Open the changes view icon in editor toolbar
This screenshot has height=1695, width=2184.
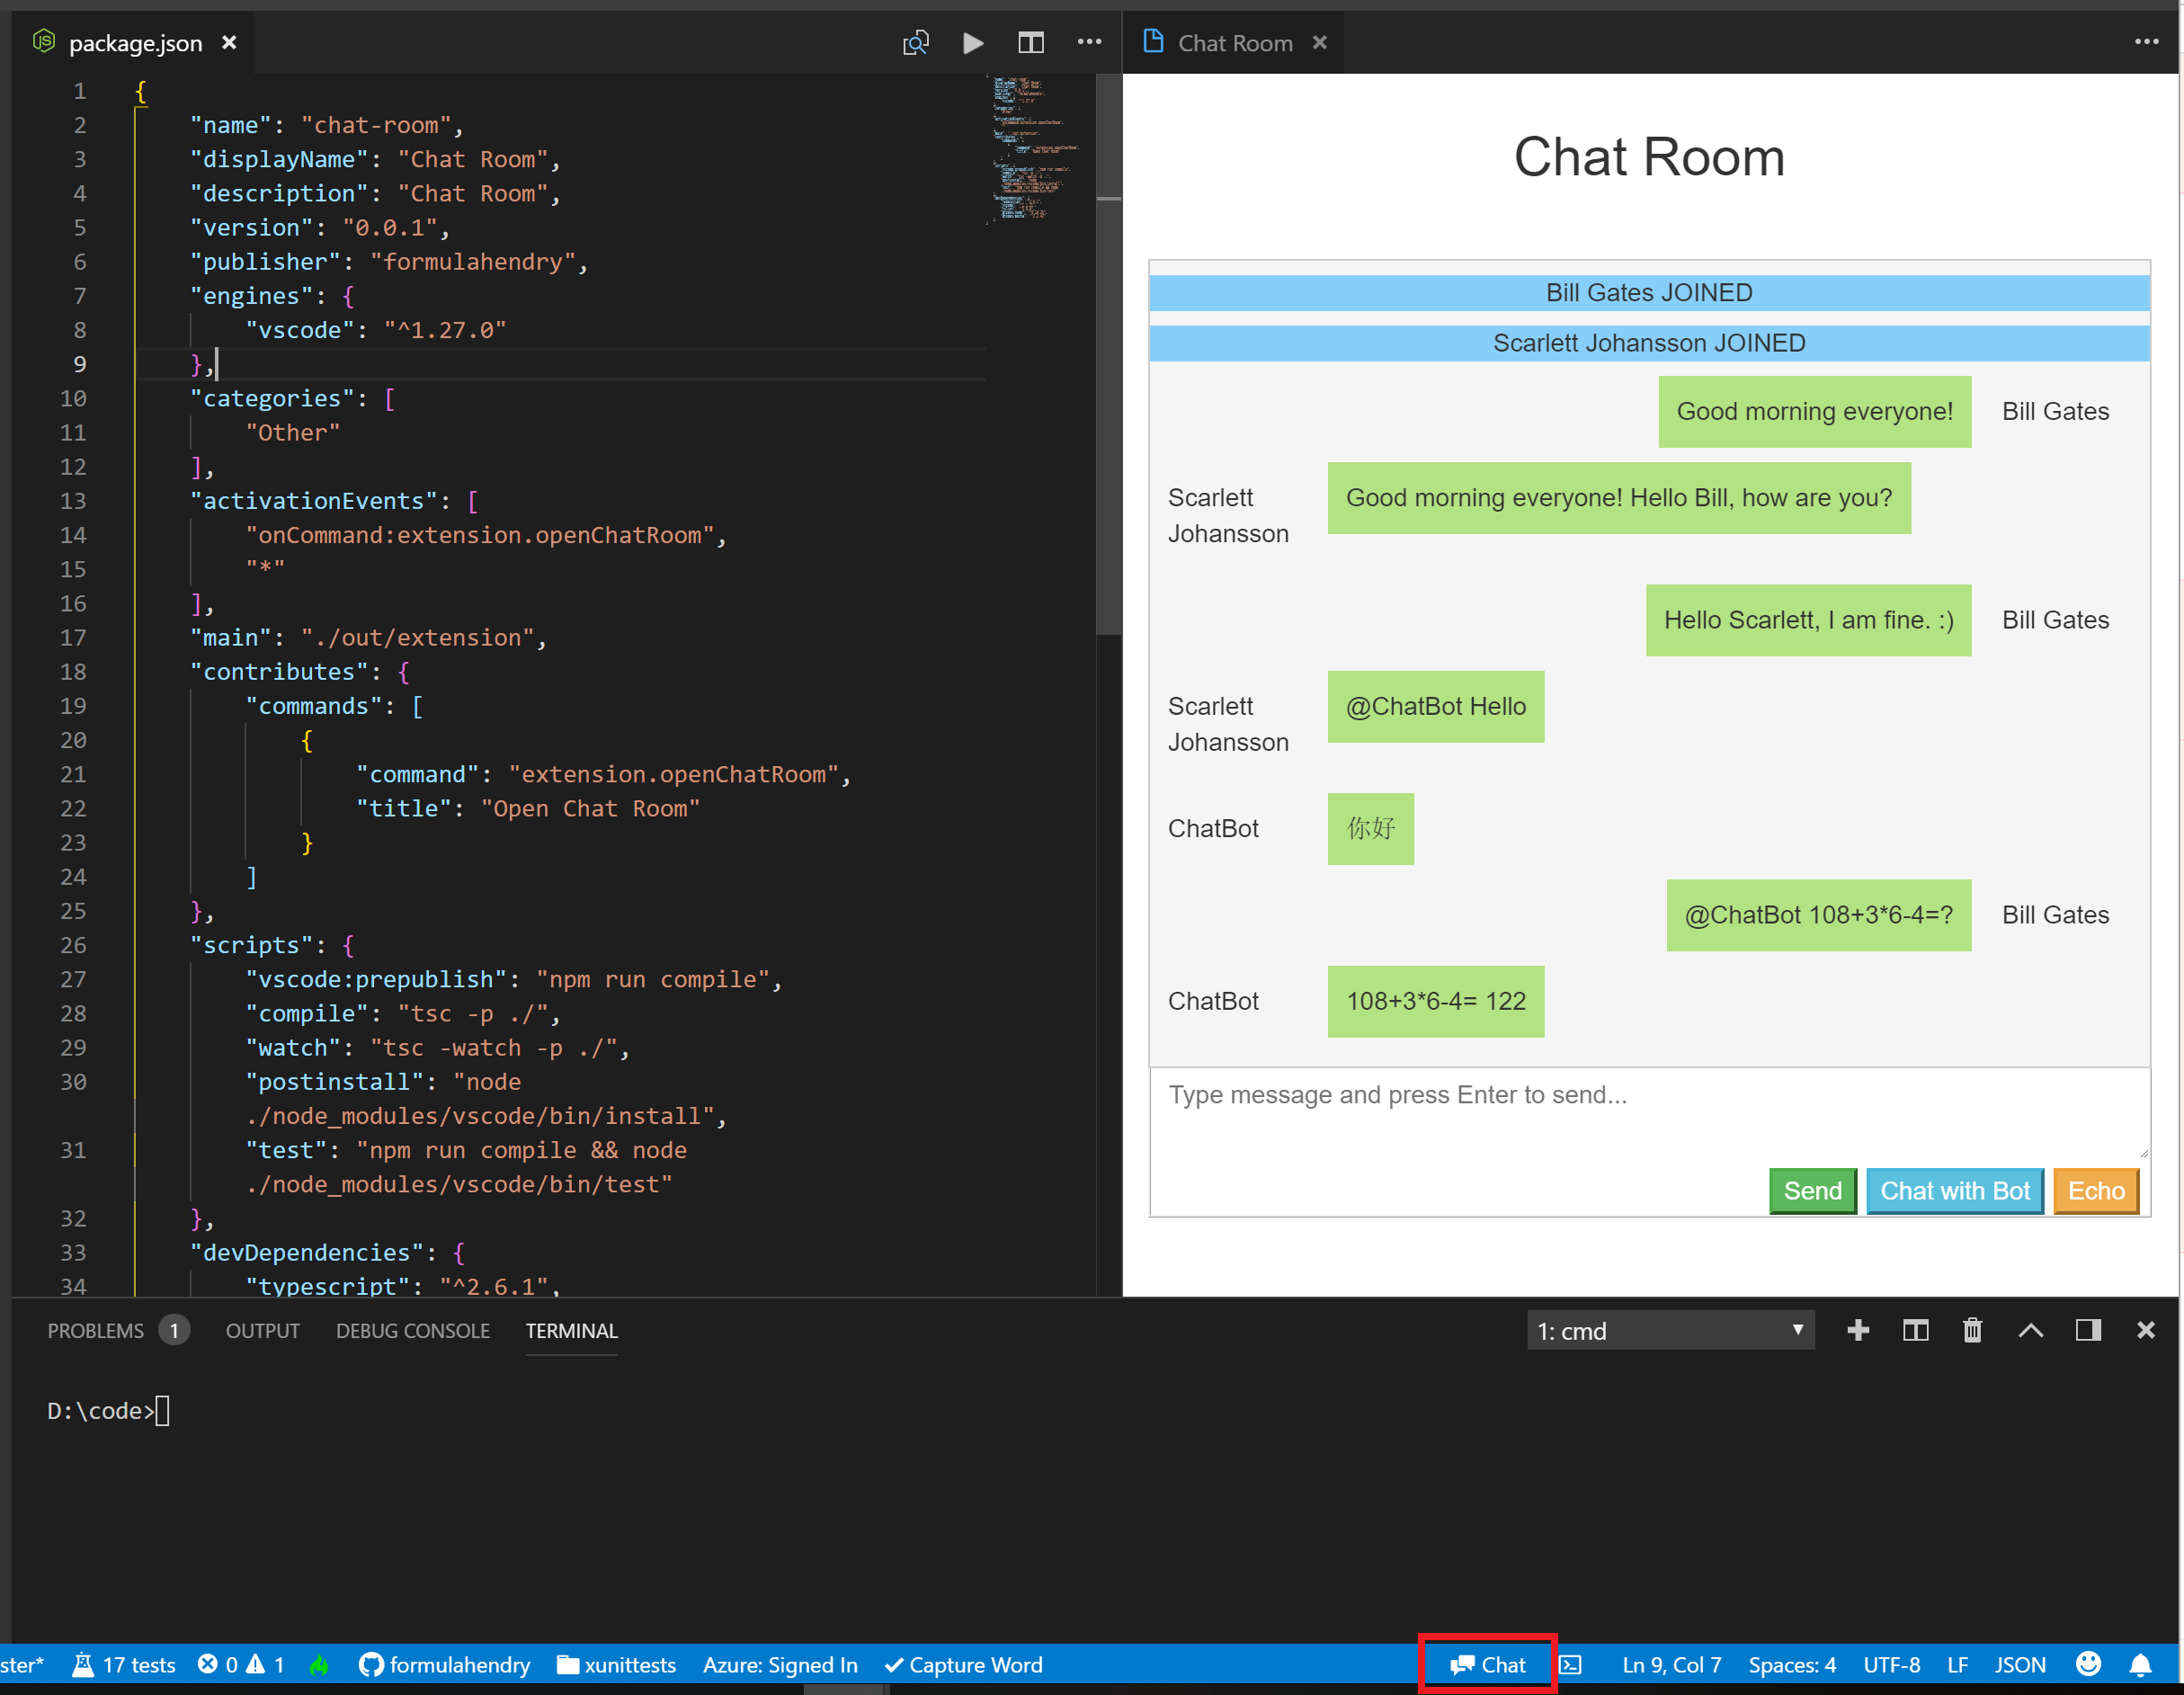click(x=915, y=43)
